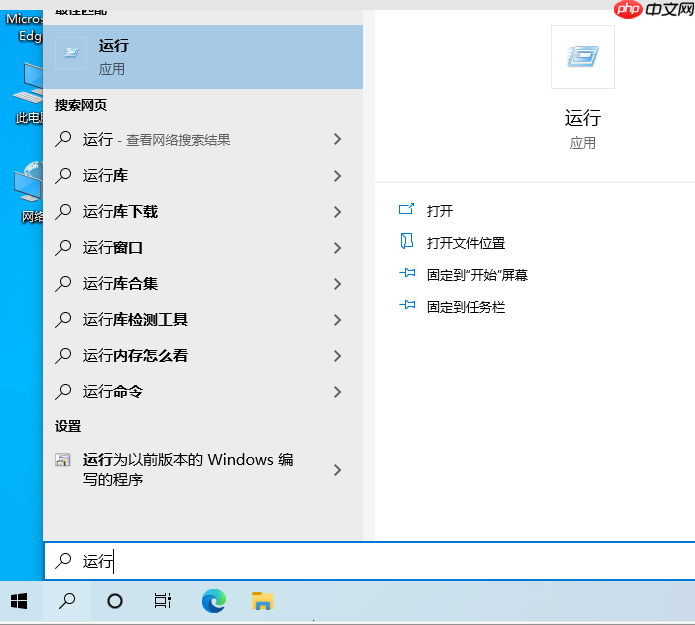Select web suggestion 运行库下载
The height and width of the screenshot is (625, 695).
pyautogui.click(x=203, y=211)
